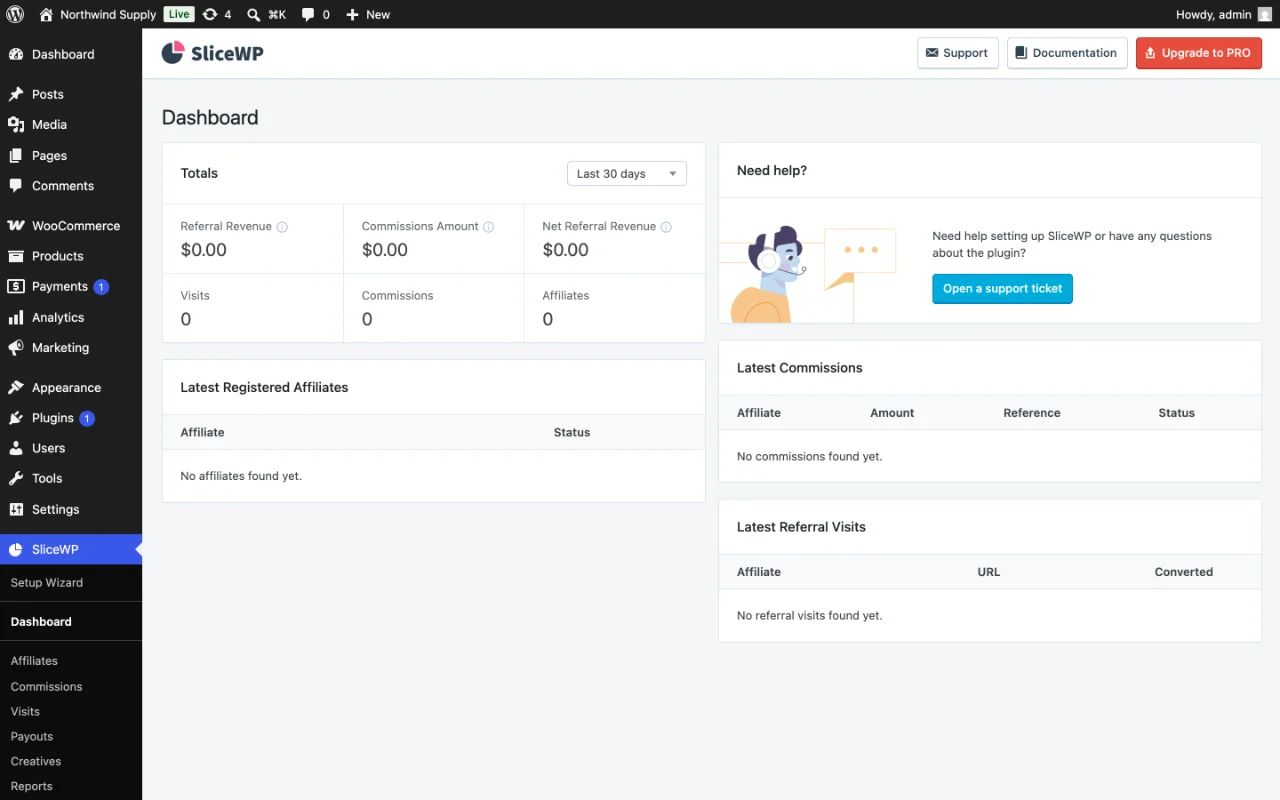Click Howdy, admin account text
Image resolution: width=1280 pixels, height=800 pixels.
click(x=1214, y=14)
